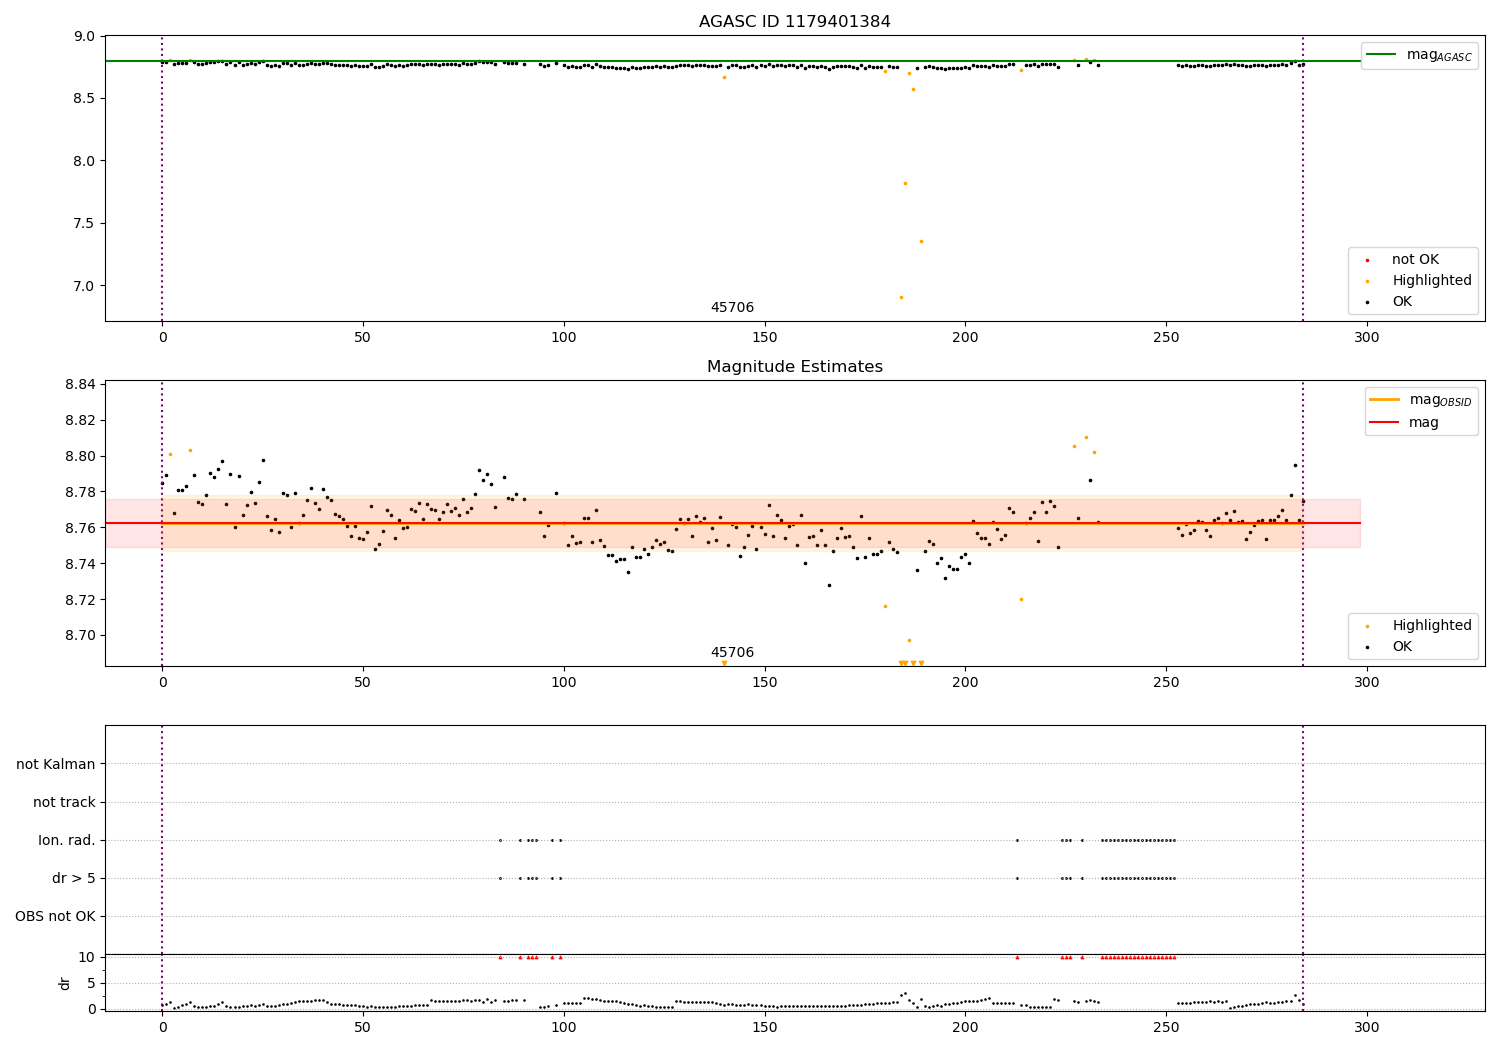Click the mag AGASC legend entry

(1420, 55)
